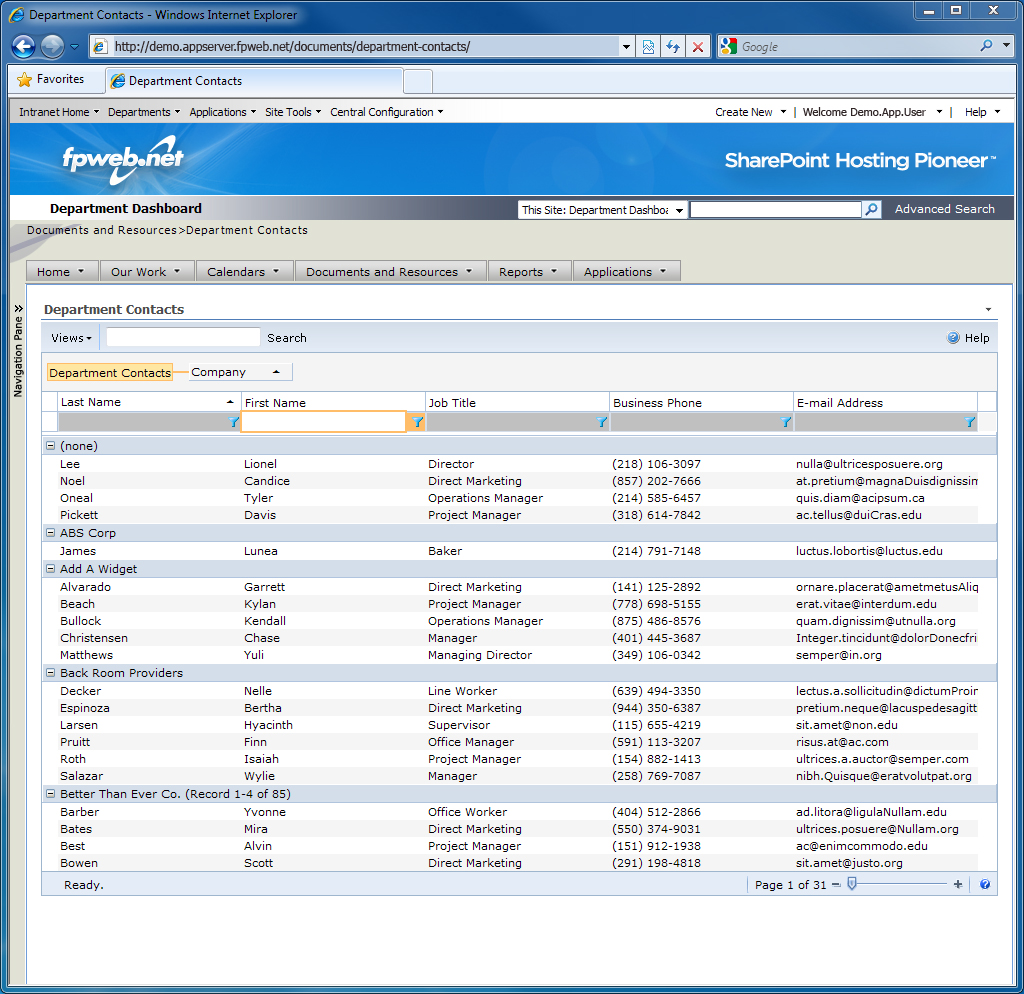Screen dimensions: 1024x994
Task: Click the First Name filter input field
Action: (x=323, y=423)
